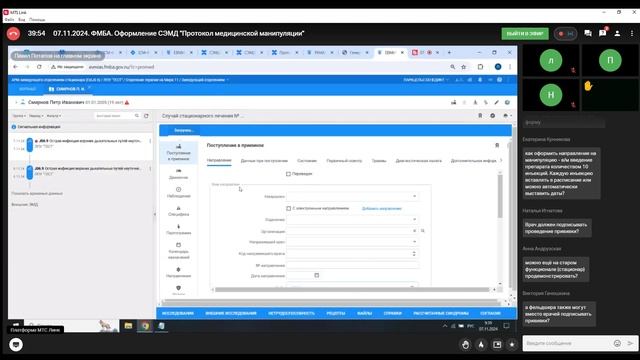This screenshot has height=360, width=640.
Task: Switch to the Направление form tab
Action: point(219,160)
